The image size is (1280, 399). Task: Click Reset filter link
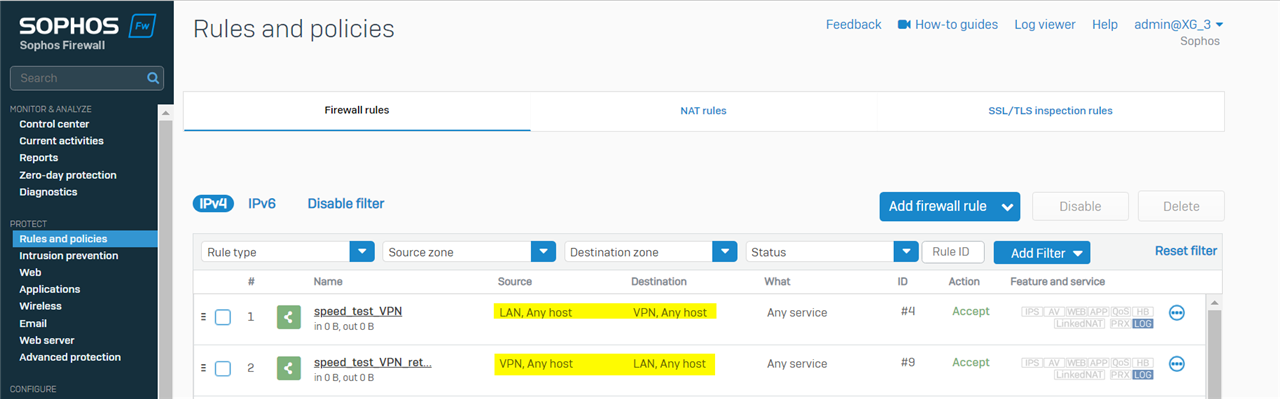(x=1186, y=251)
